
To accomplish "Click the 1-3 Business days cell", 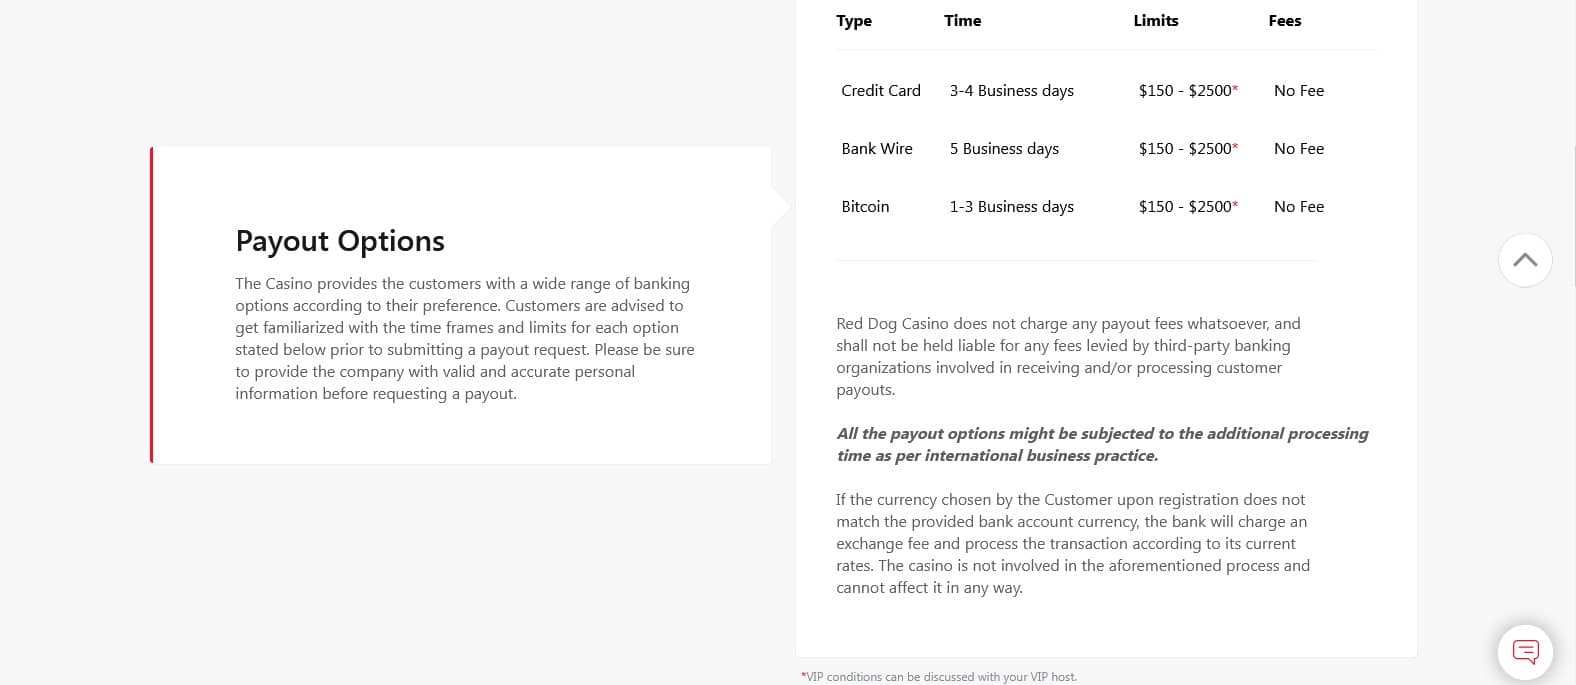I will (x=1011, y=207).
